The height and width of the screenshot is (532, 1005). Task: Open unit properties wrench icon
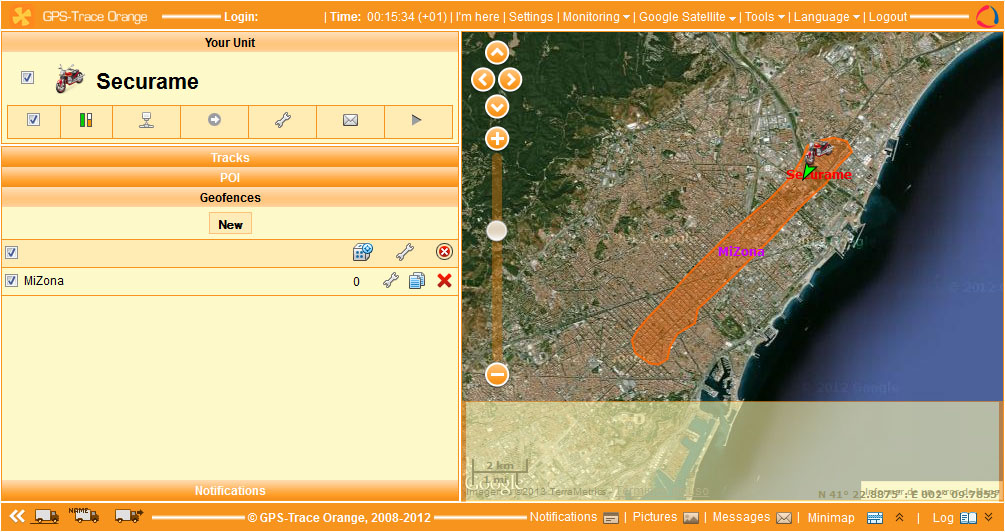click(x=283, y=120)
